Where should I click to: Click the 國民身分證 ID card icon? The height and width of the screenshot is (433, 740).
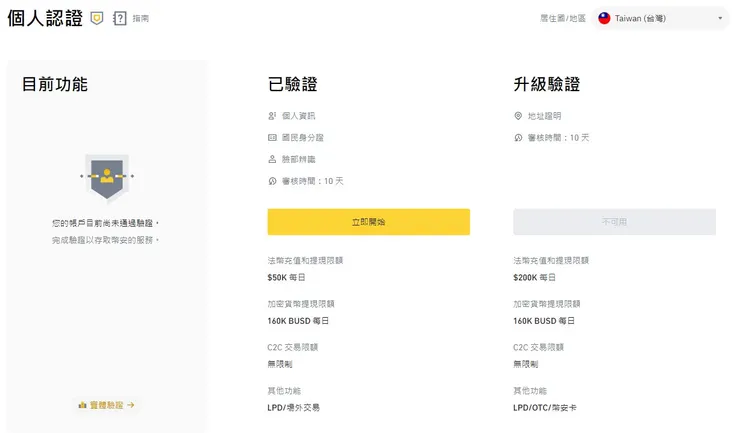272,137
